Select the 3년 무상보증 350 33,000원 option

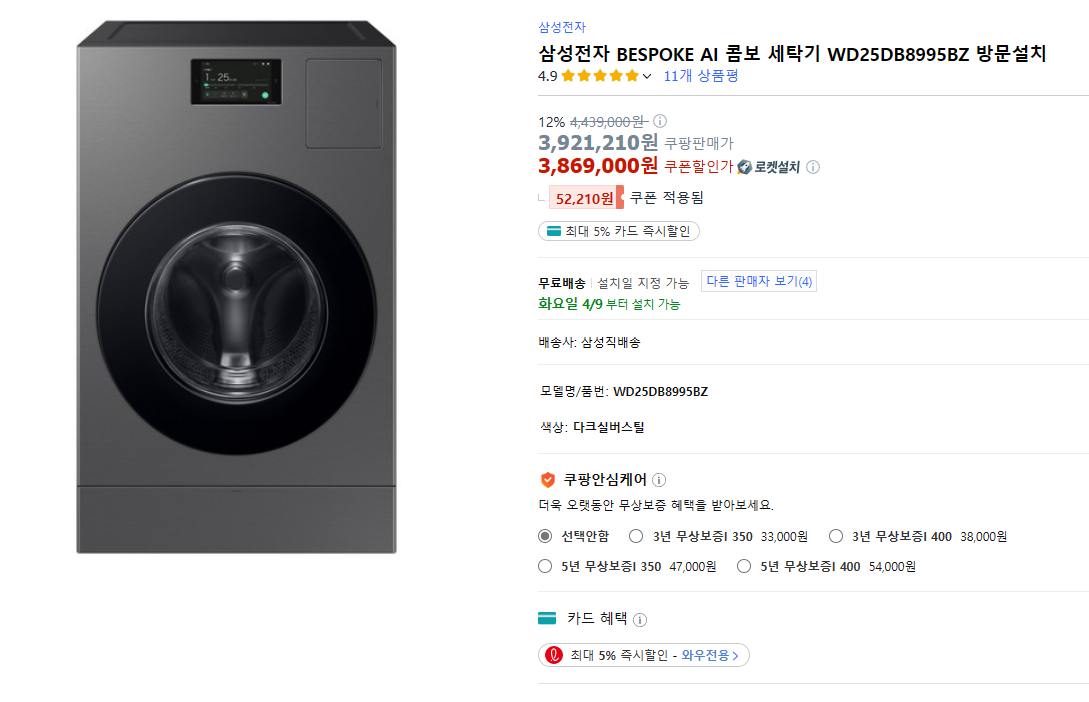635,535
